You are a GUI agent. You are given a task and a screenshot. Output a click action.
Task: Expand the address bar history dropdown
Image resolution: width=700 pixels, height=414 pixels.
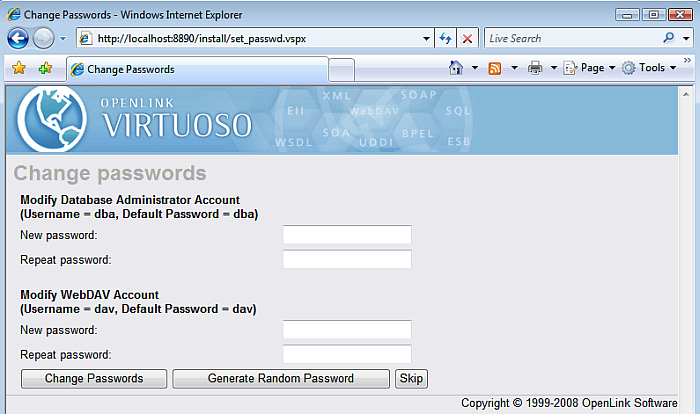[x=426, y=38]
